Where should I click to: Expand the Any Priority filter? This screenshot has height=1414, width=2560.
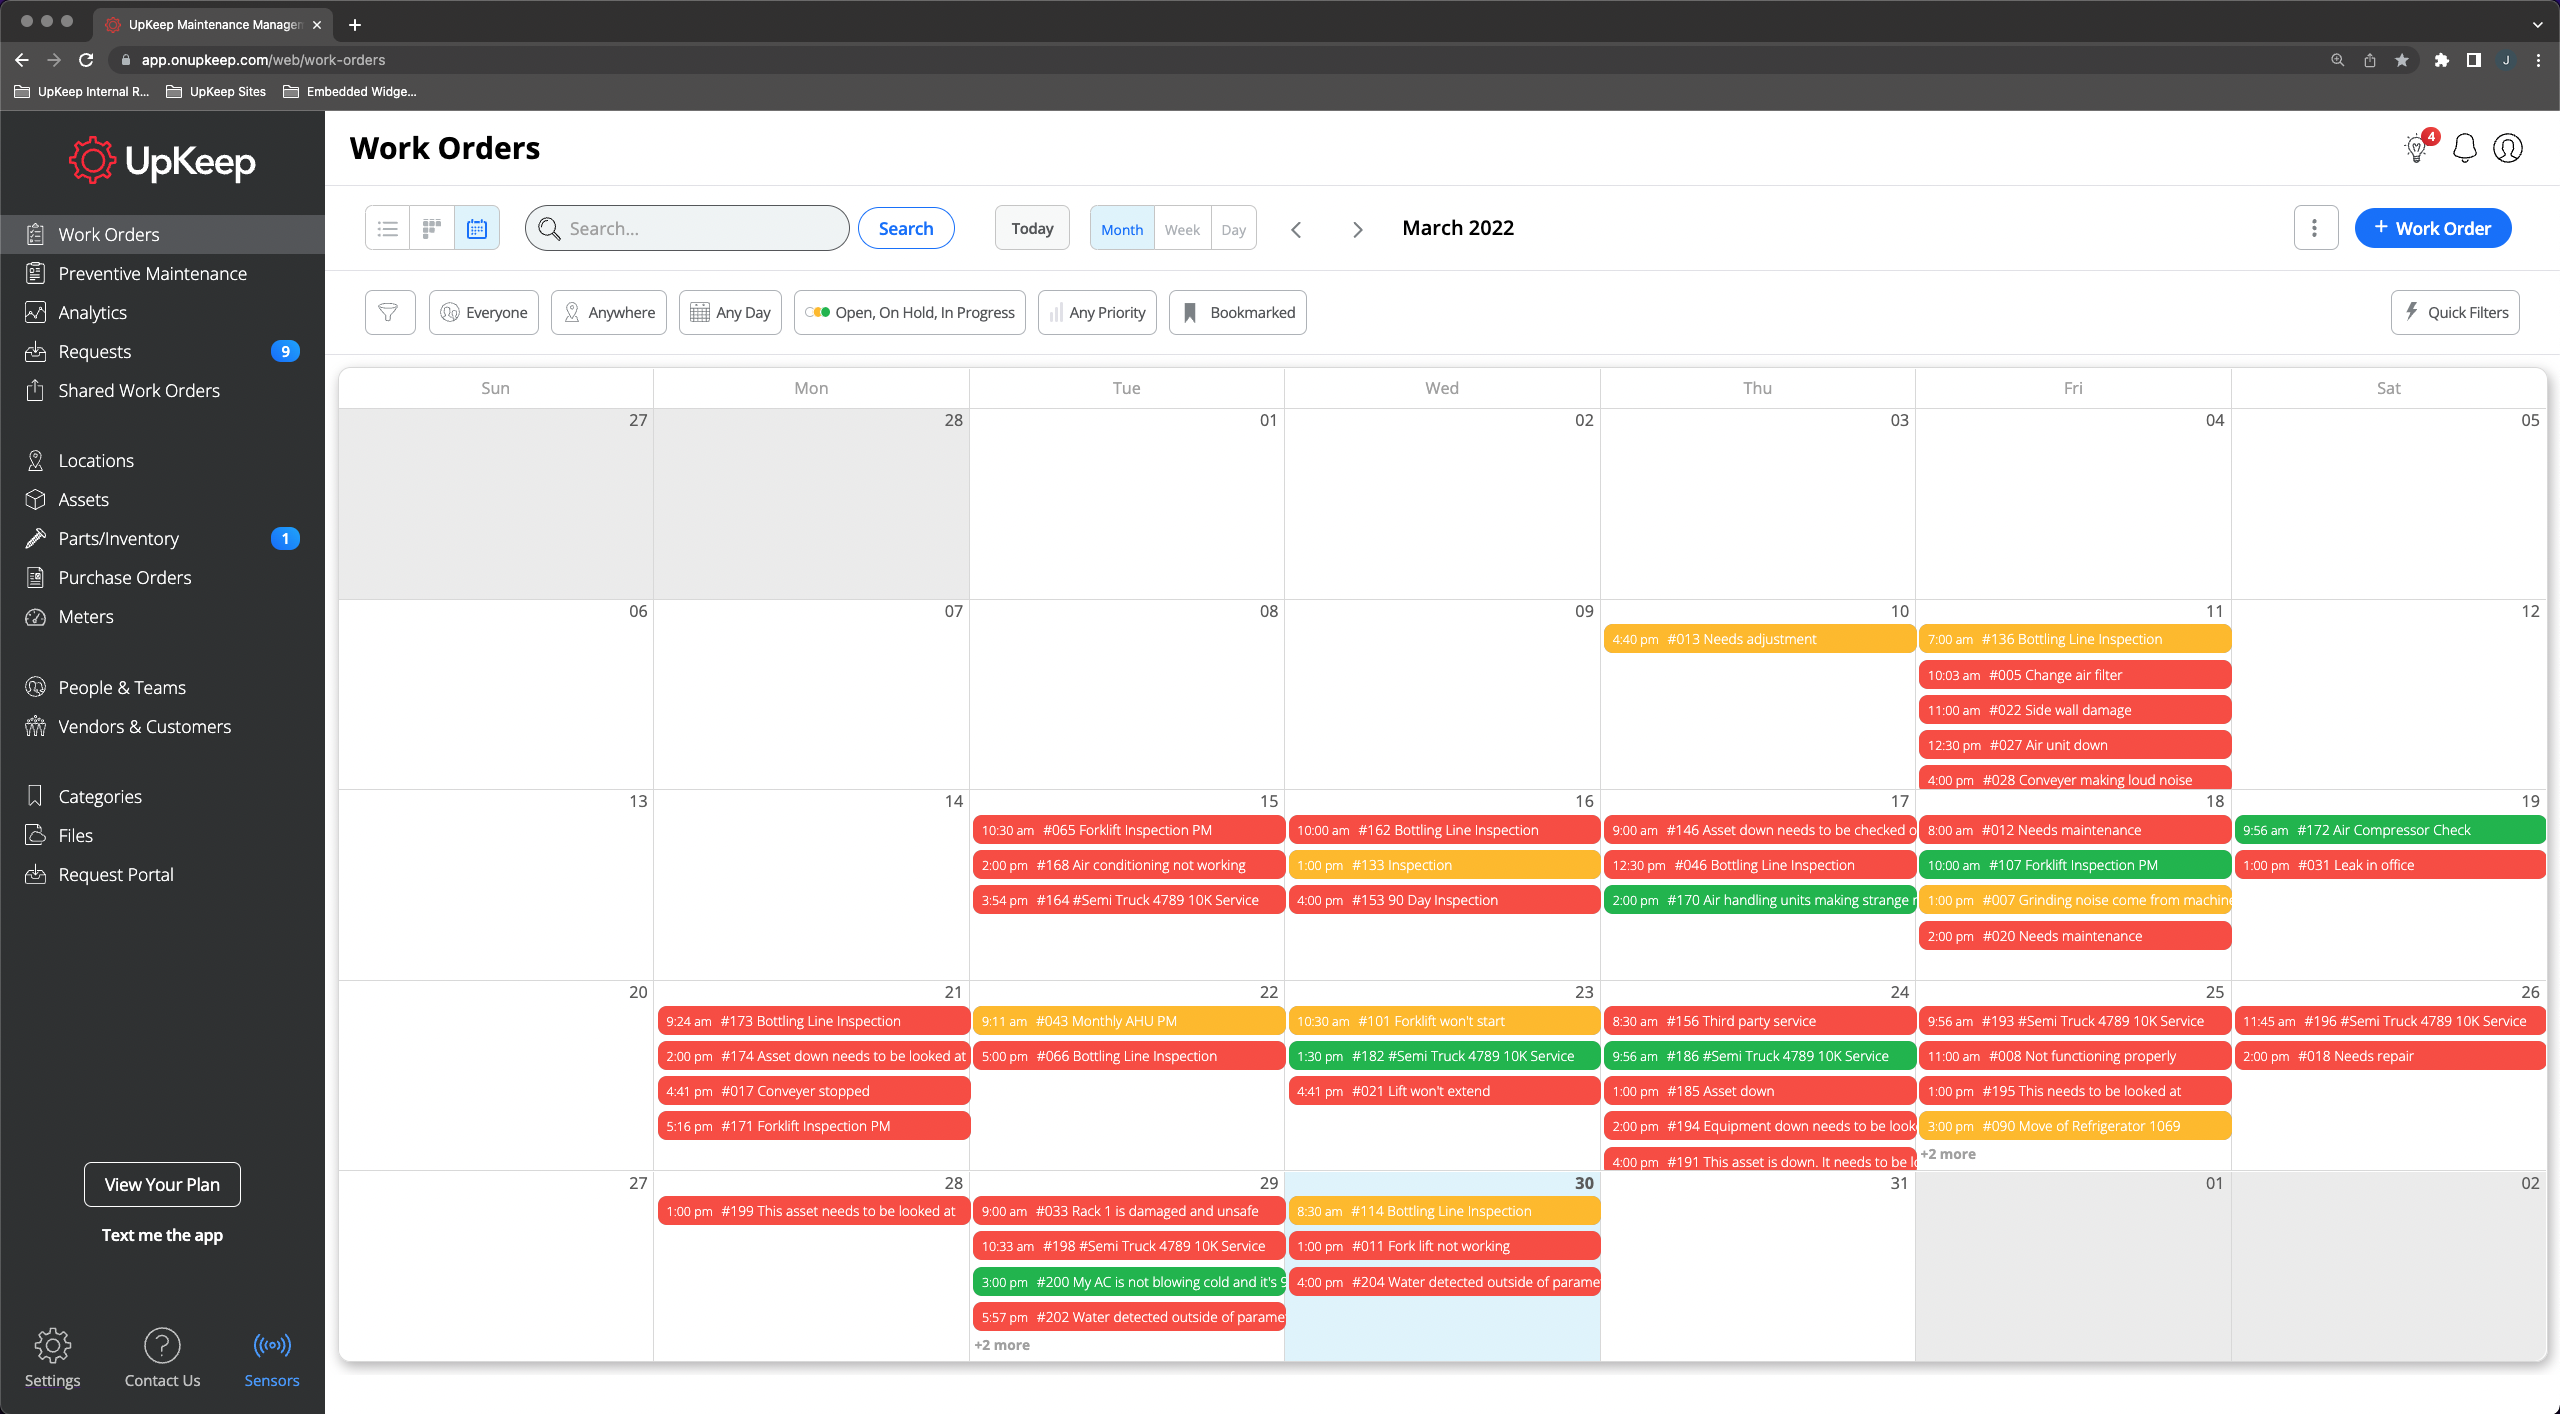[x=1097, y=313]
